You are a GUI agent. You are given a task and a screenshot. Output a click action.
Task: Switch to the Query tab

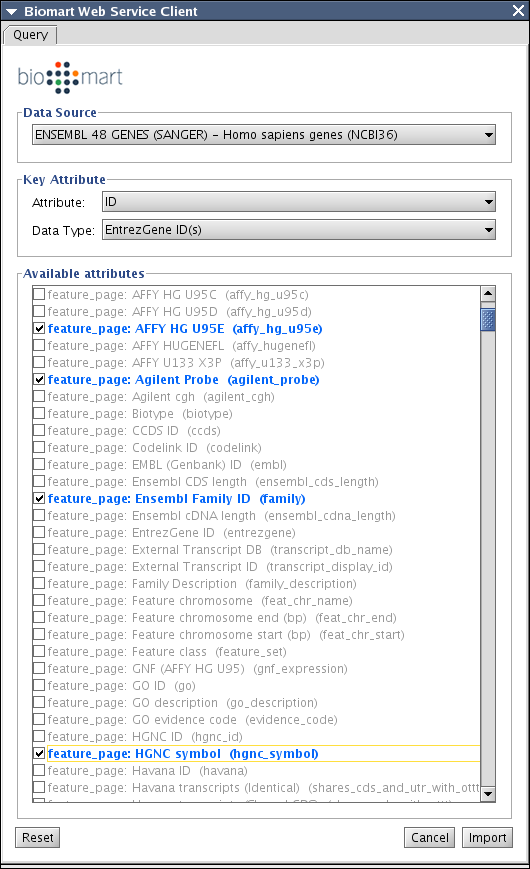click(x=30, y=35)
